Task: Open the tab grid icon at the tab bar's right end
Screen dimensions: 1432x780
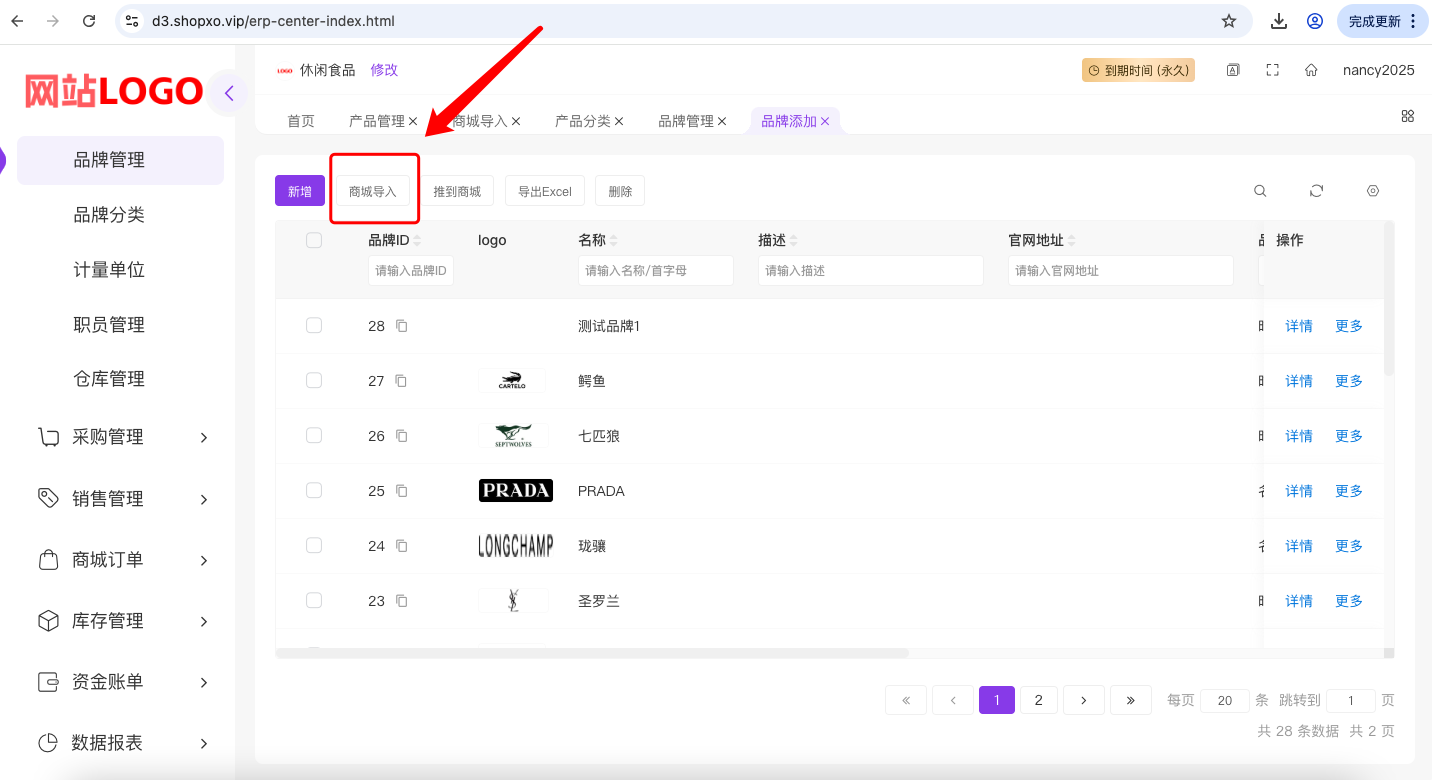Action: click(1408, 116)
